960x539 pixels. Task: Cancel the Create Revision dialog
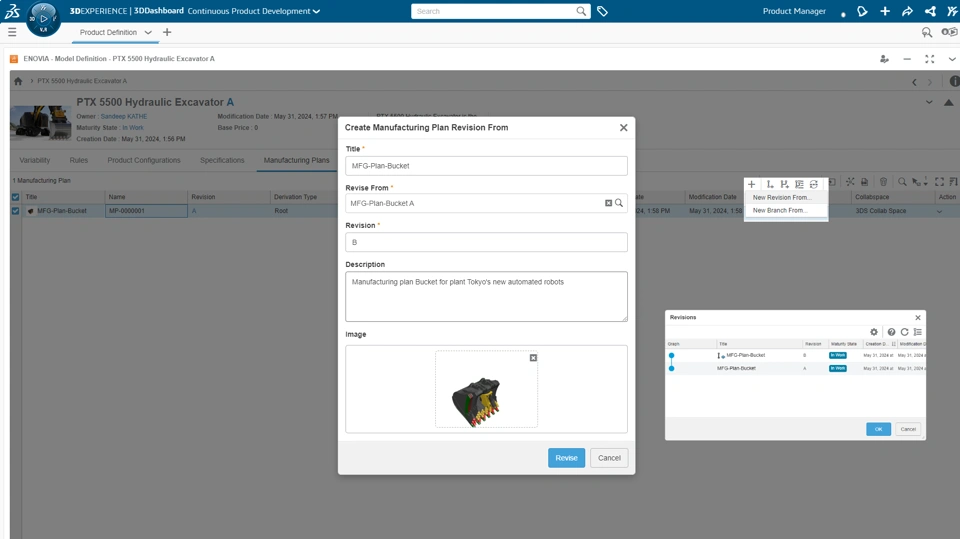click(609, 458)
